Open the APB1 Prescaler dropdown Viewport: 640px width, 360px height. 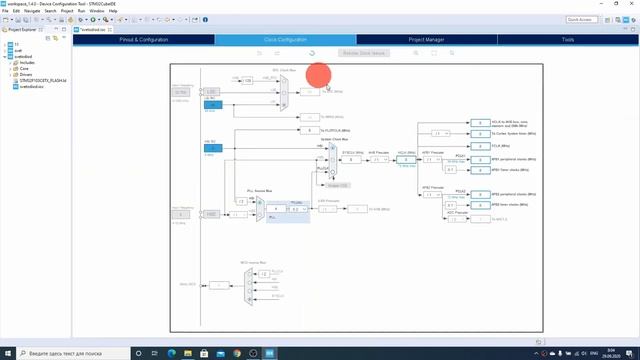coord(433,160)
